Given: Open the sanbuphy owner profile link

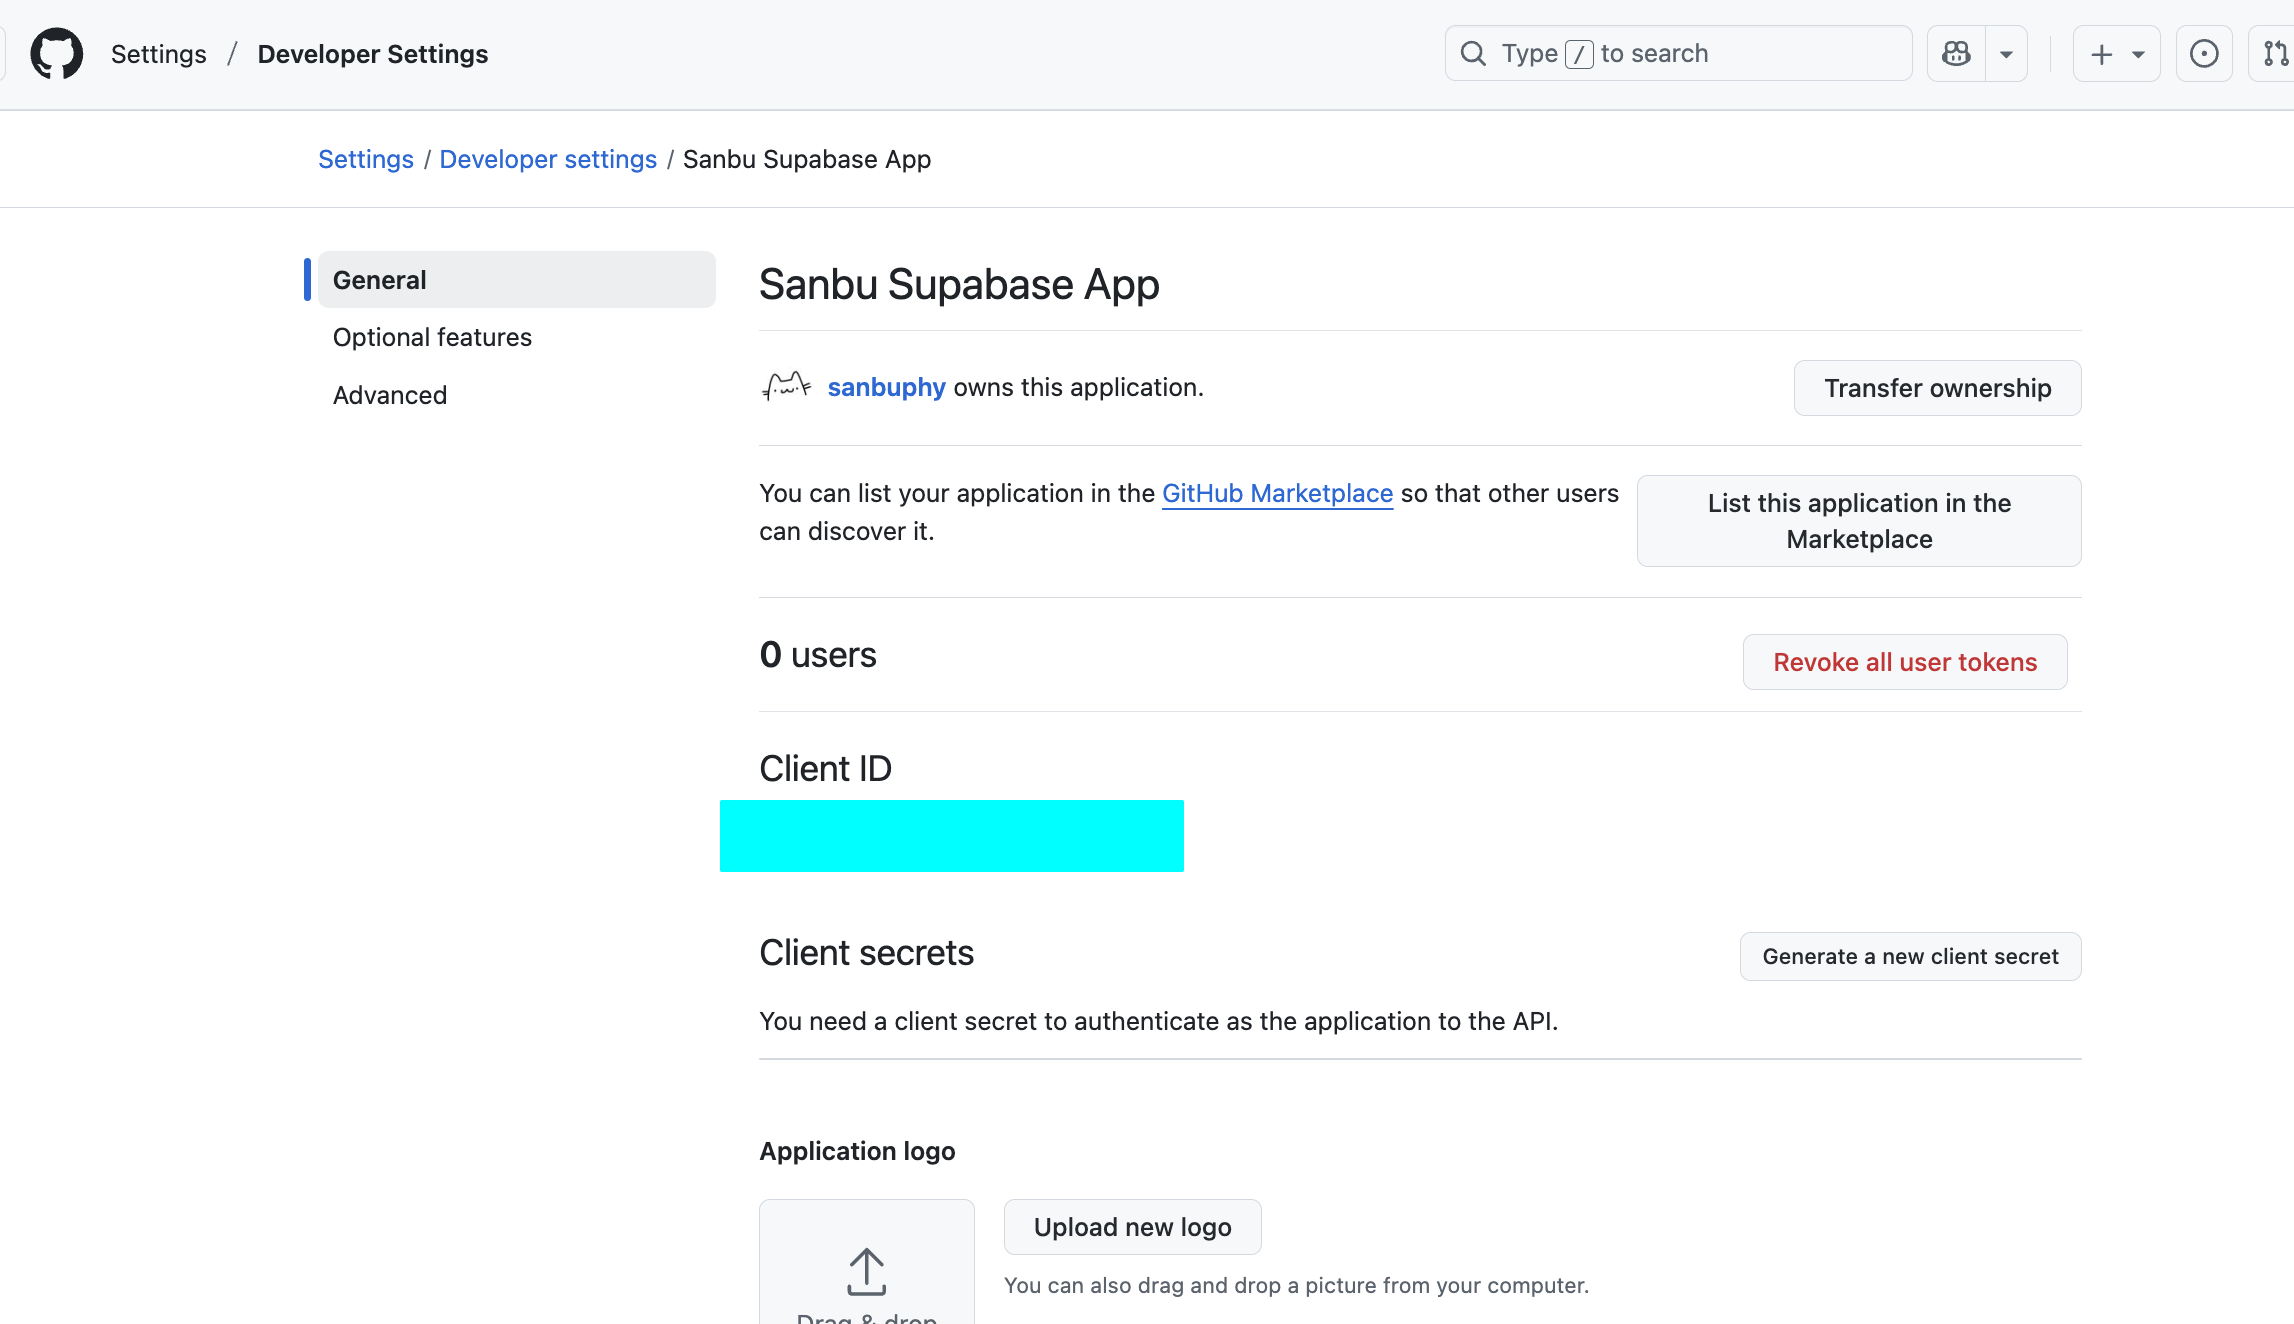Looking at the screenshot, I should (886, 388).
